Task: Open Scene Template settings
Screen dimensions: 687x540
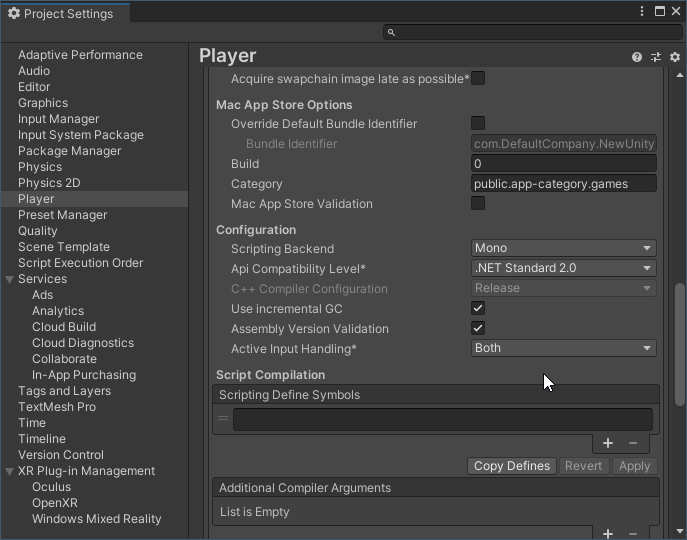Action: 64,247
